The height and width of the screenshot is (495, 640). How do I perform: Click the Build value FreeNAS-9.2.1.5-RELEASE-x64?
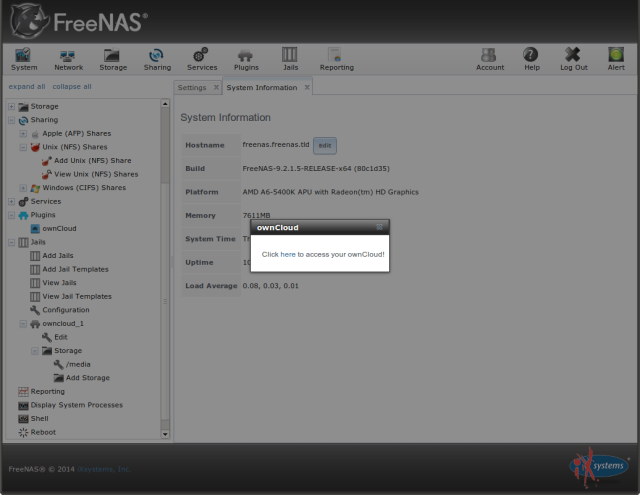click(316, 169)
